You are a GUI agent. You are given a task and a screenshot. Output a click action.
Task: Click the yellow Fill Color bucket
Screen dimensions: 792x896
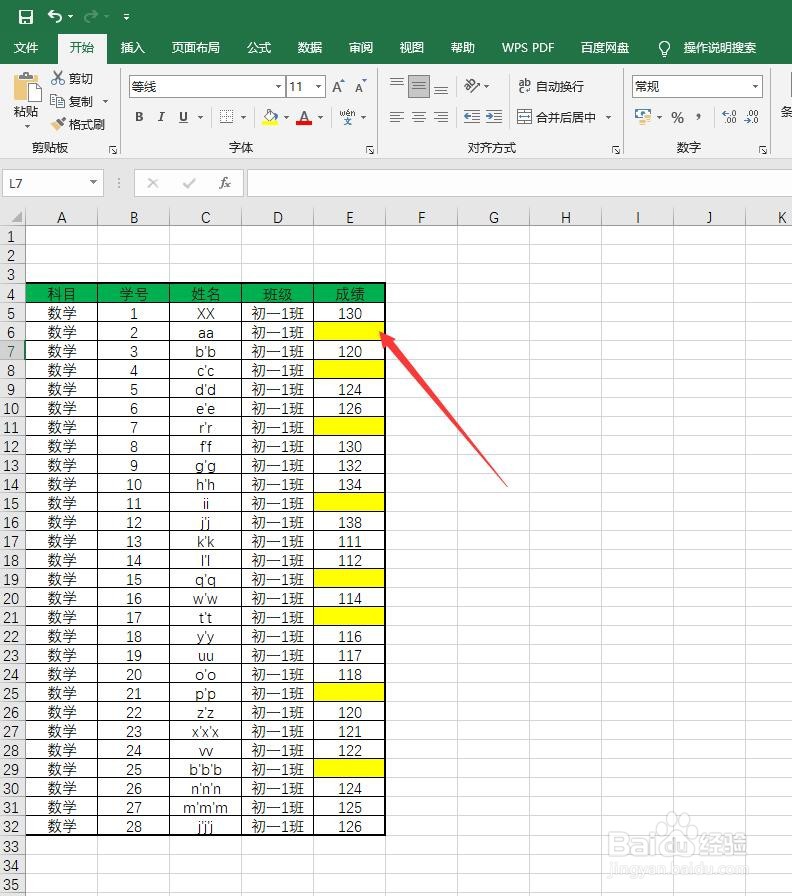pos(270,117)
